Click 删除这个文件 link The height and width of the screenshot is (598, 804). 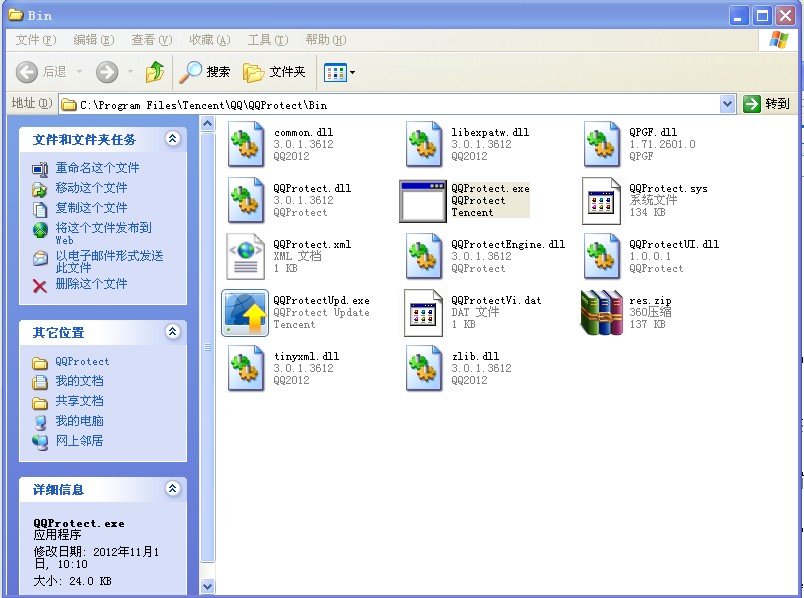[x=91, y=284]
